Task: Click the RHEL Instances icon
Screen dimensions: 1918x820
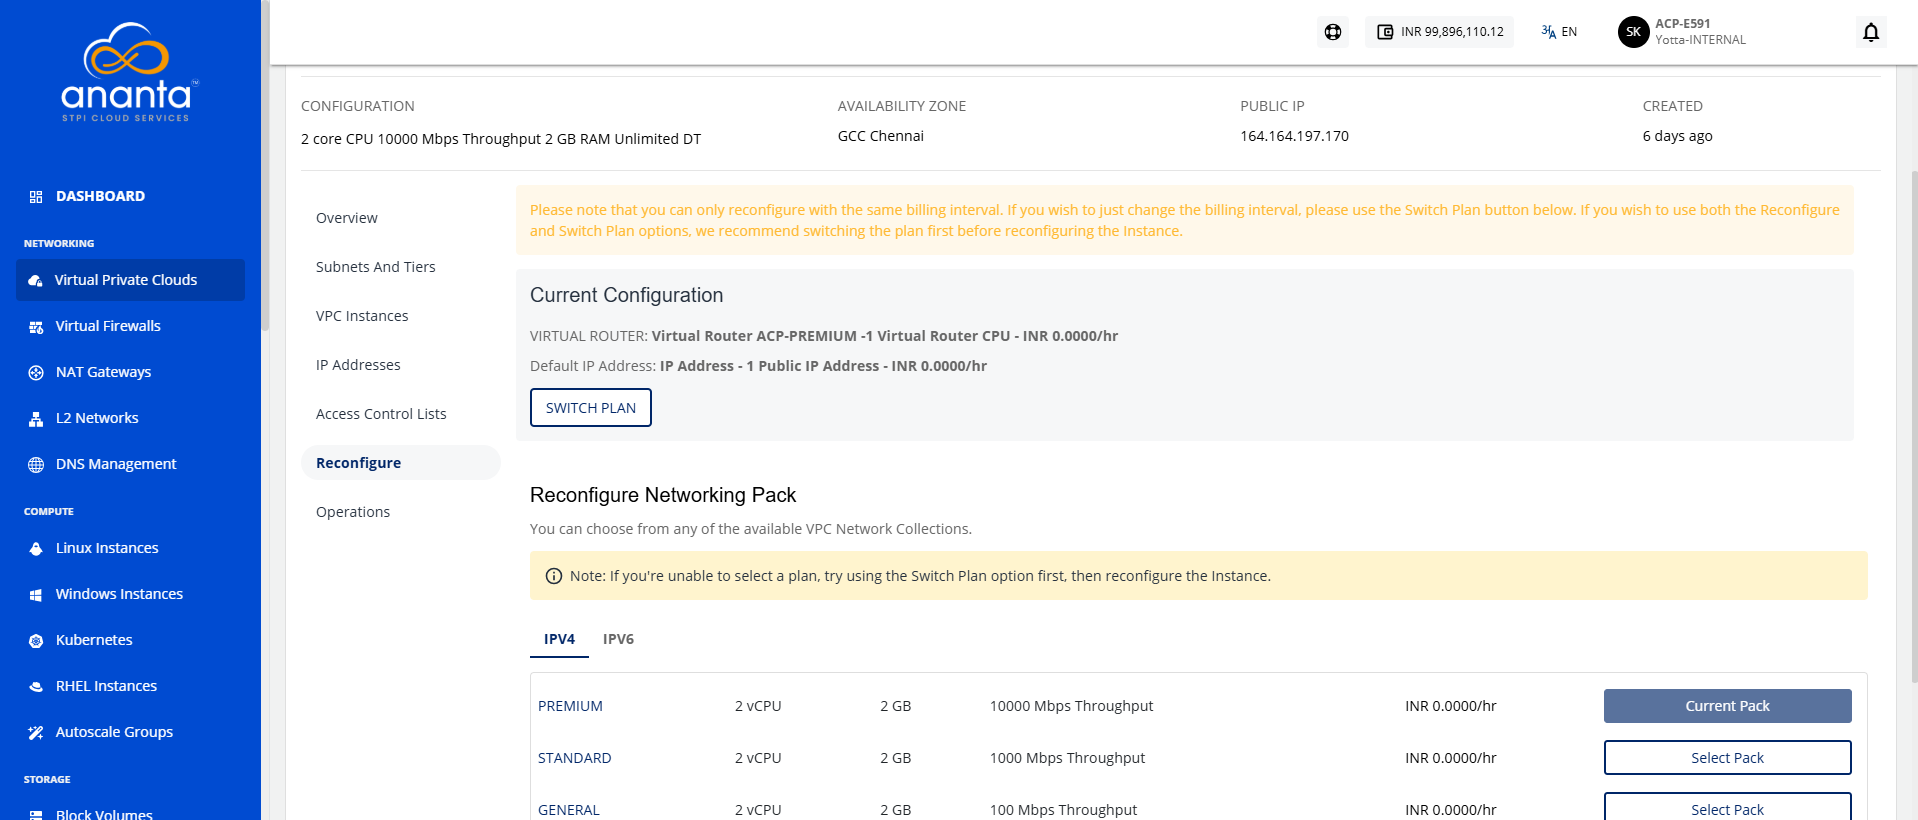Action: (36, 687)
